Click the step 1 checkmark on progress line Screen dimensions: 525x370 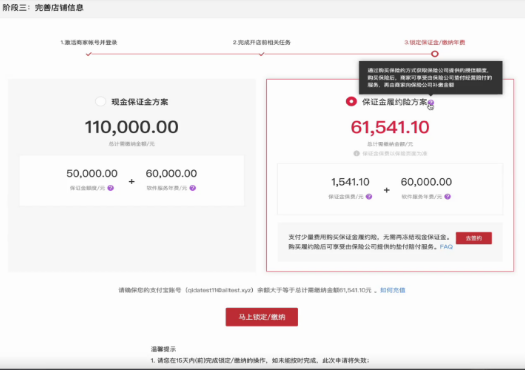pyautogui.click(x=89, y=54)
